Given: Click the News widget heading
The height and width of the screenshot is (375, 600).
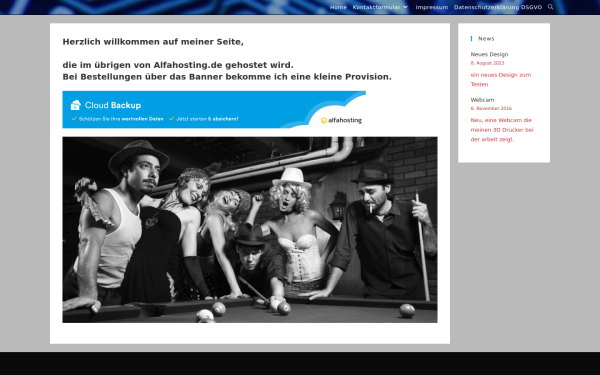Looking at the screenshot, I should coord(486,39).
